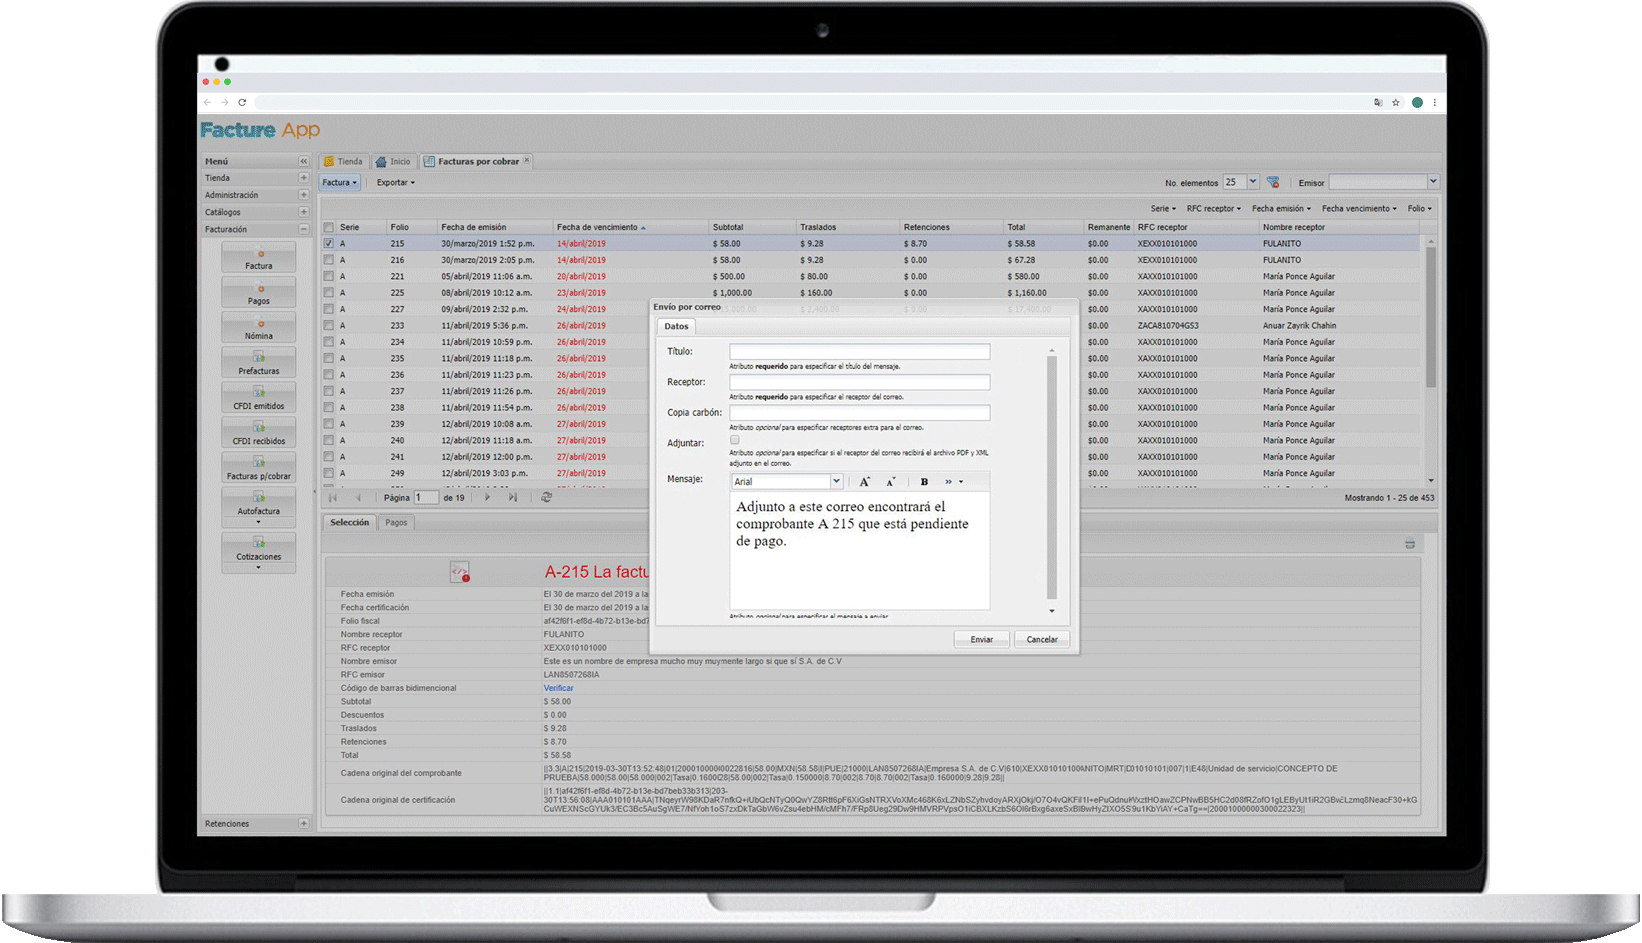The image size is (1642, 943).
Task: Toggle bold in message editor
Action: (924, 482)
